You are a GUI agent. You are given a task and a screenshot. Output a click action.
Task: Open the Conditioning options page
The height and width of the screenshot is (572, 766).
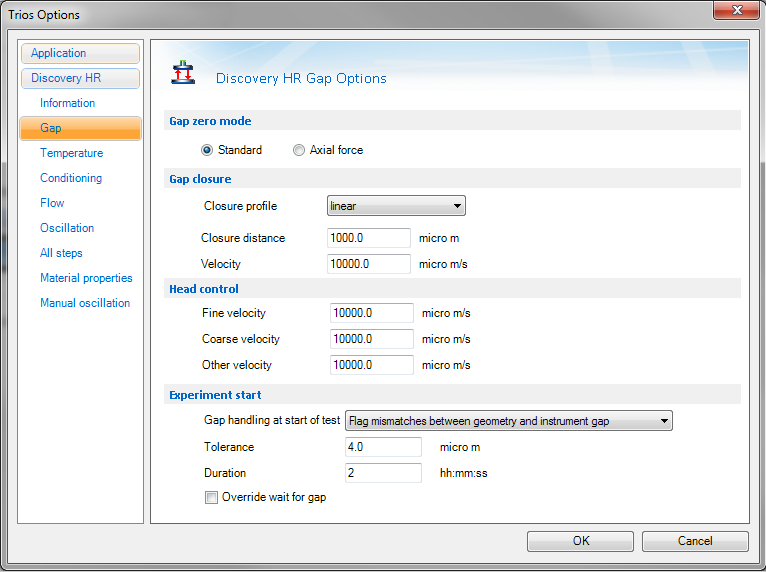coord(71,178)
